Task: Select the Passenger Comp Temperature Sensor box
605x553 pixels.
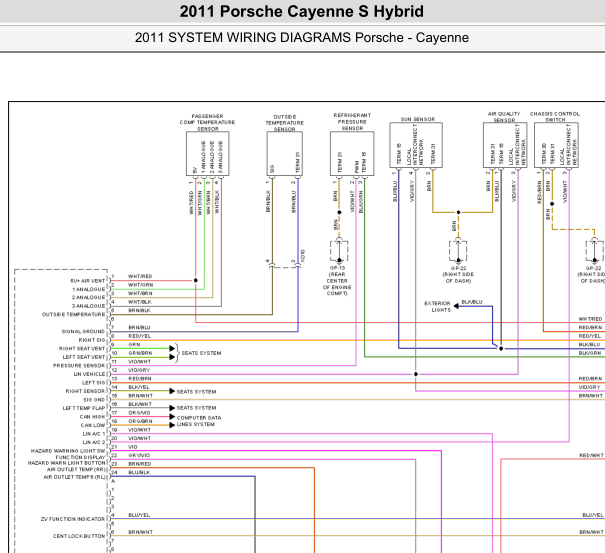Action: click(208, 154)
